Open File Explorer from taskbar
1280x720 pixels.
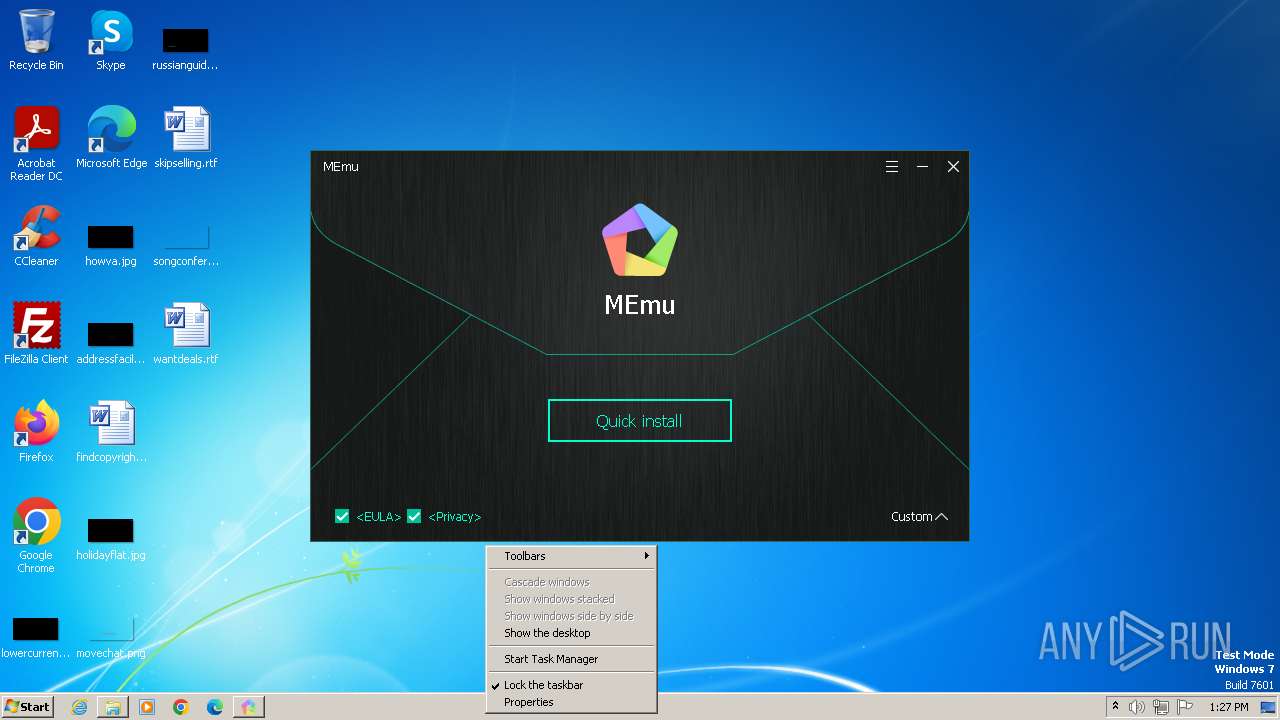(x=113, y=707)
